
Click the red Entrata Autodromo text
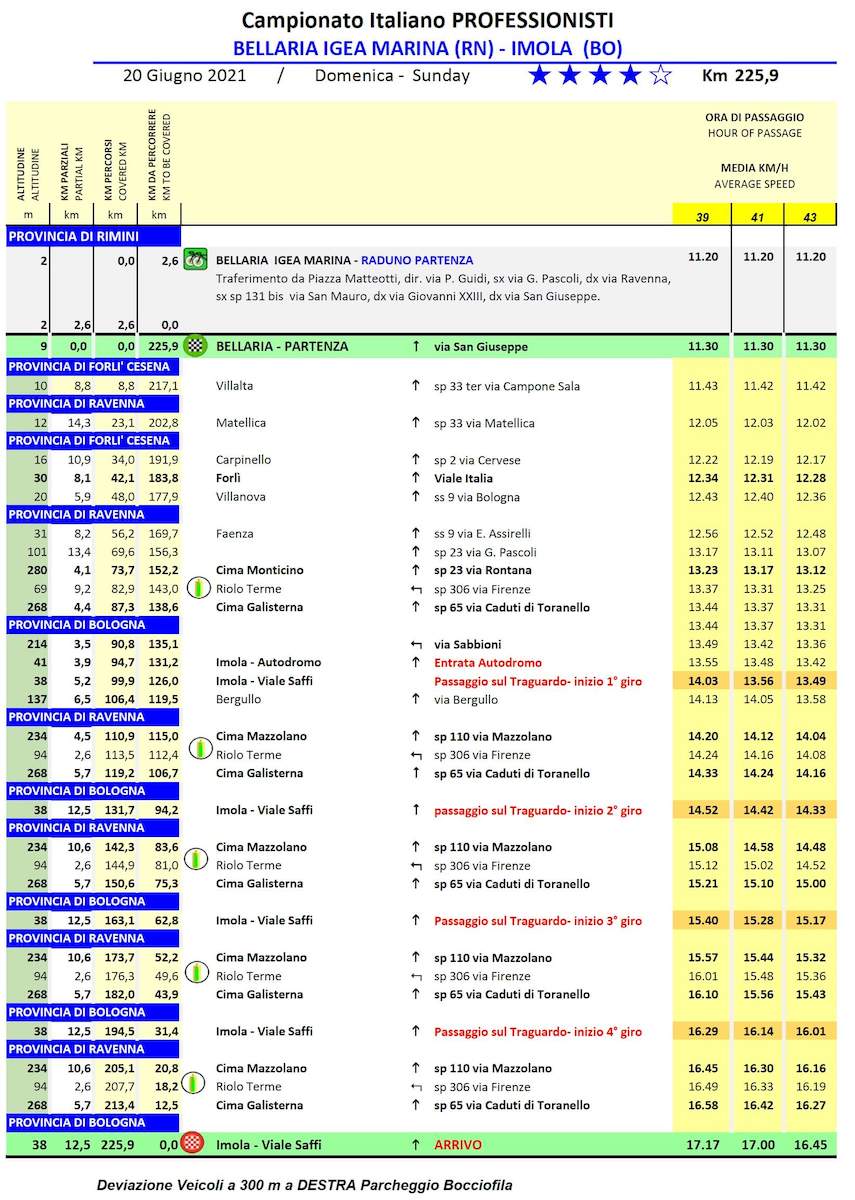488,663
